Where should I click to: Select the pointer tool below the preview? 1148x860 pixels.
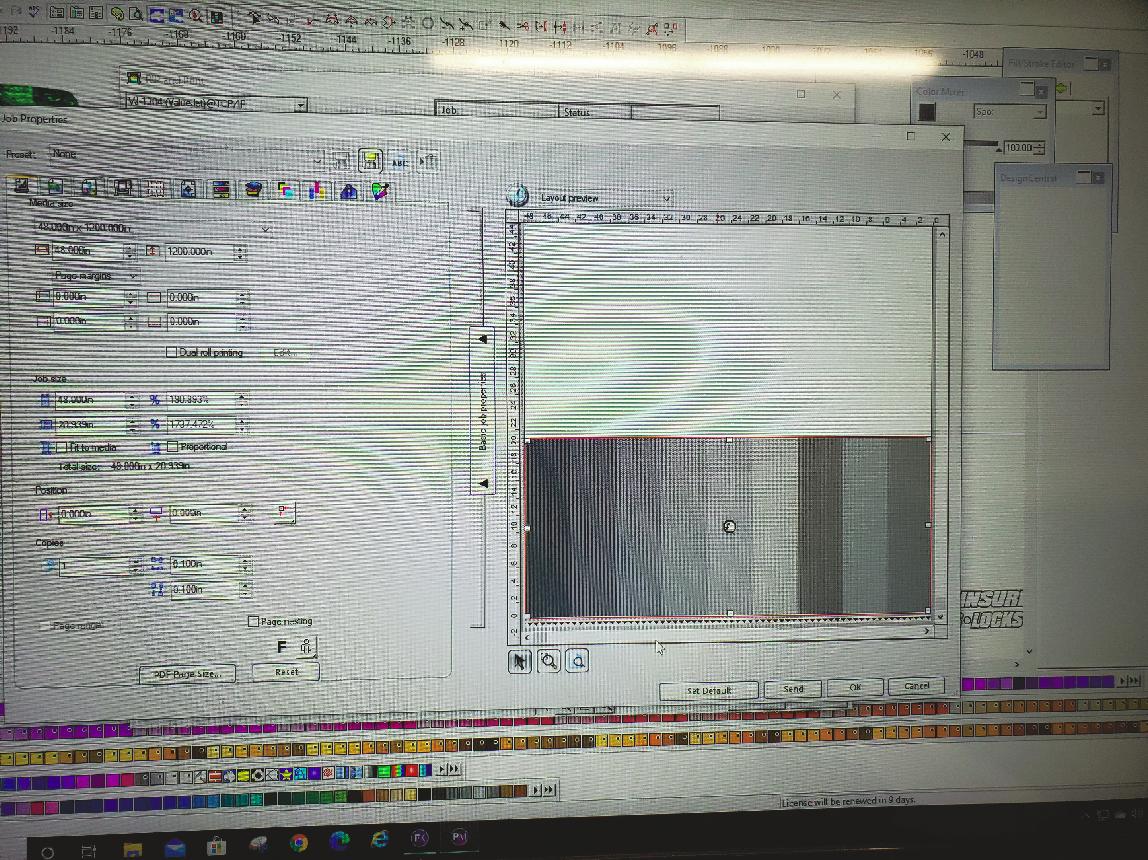coord(520,662)
